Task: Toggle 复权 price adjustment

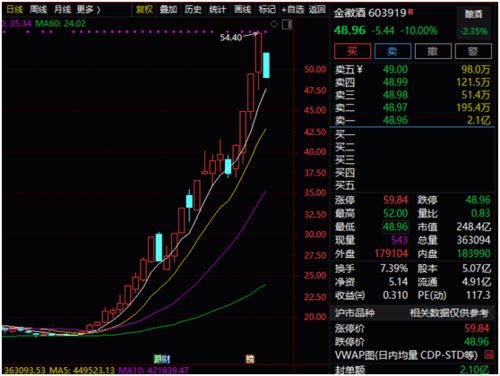Action: [x=144, y=9]
